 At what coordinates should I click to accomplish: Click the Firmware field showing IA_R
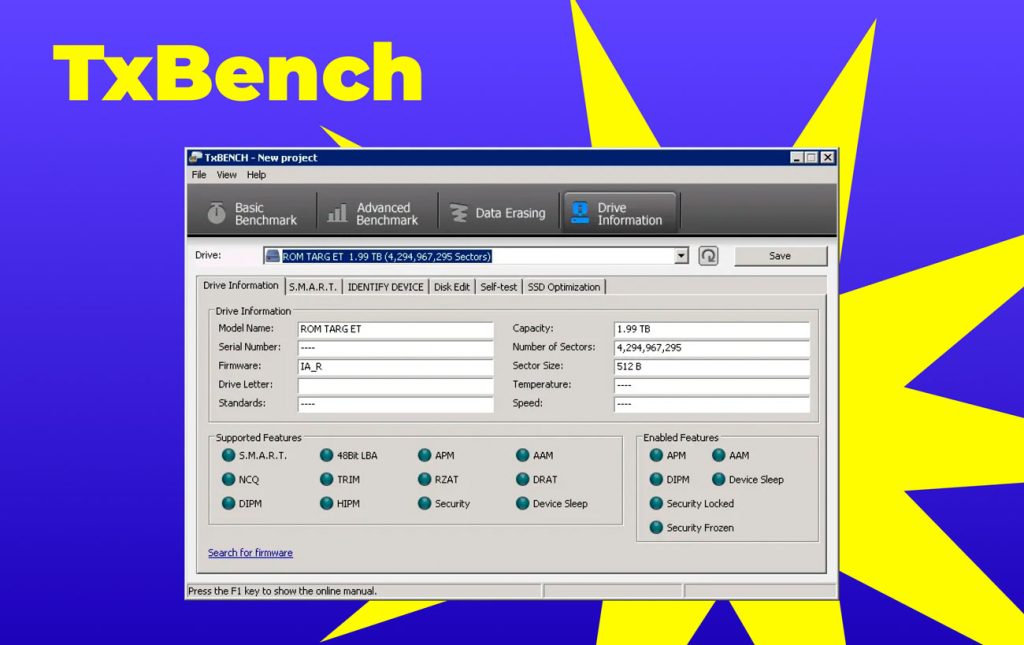tap(395, 366)
